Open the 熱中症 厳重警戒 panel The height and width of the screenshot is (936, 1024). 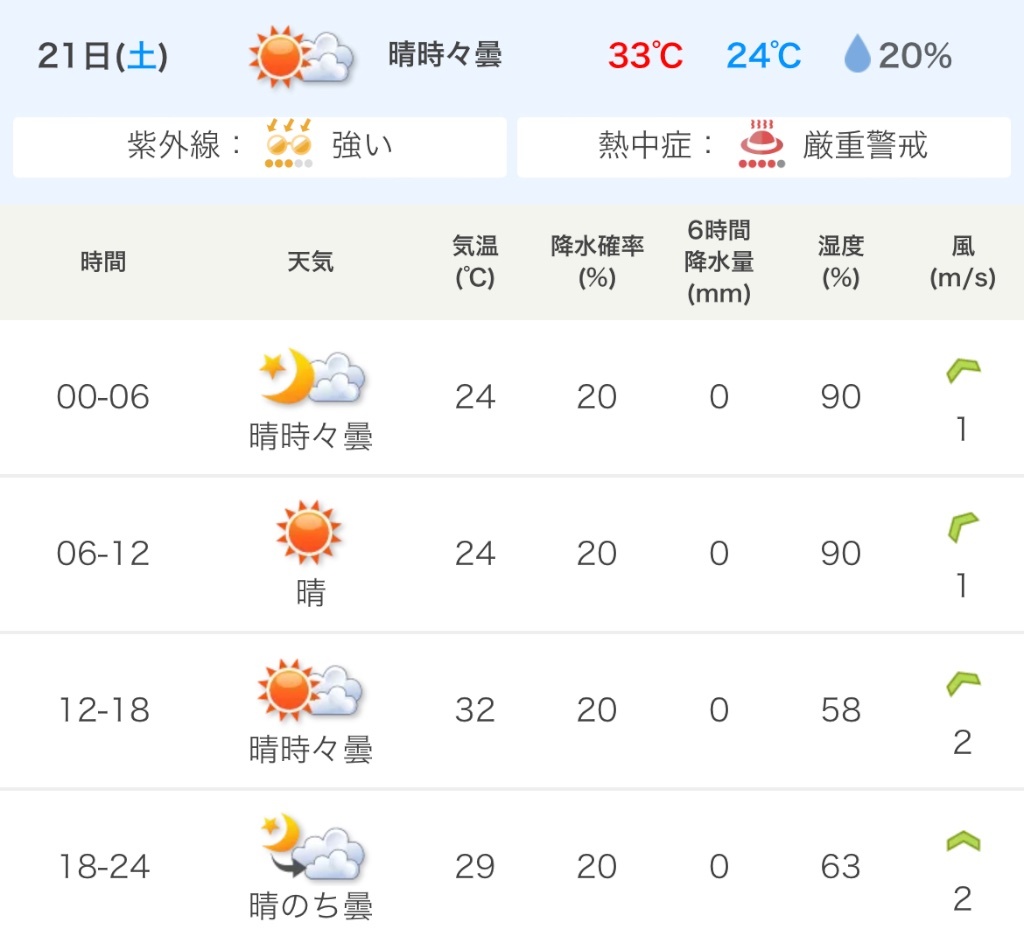(764, 147)
